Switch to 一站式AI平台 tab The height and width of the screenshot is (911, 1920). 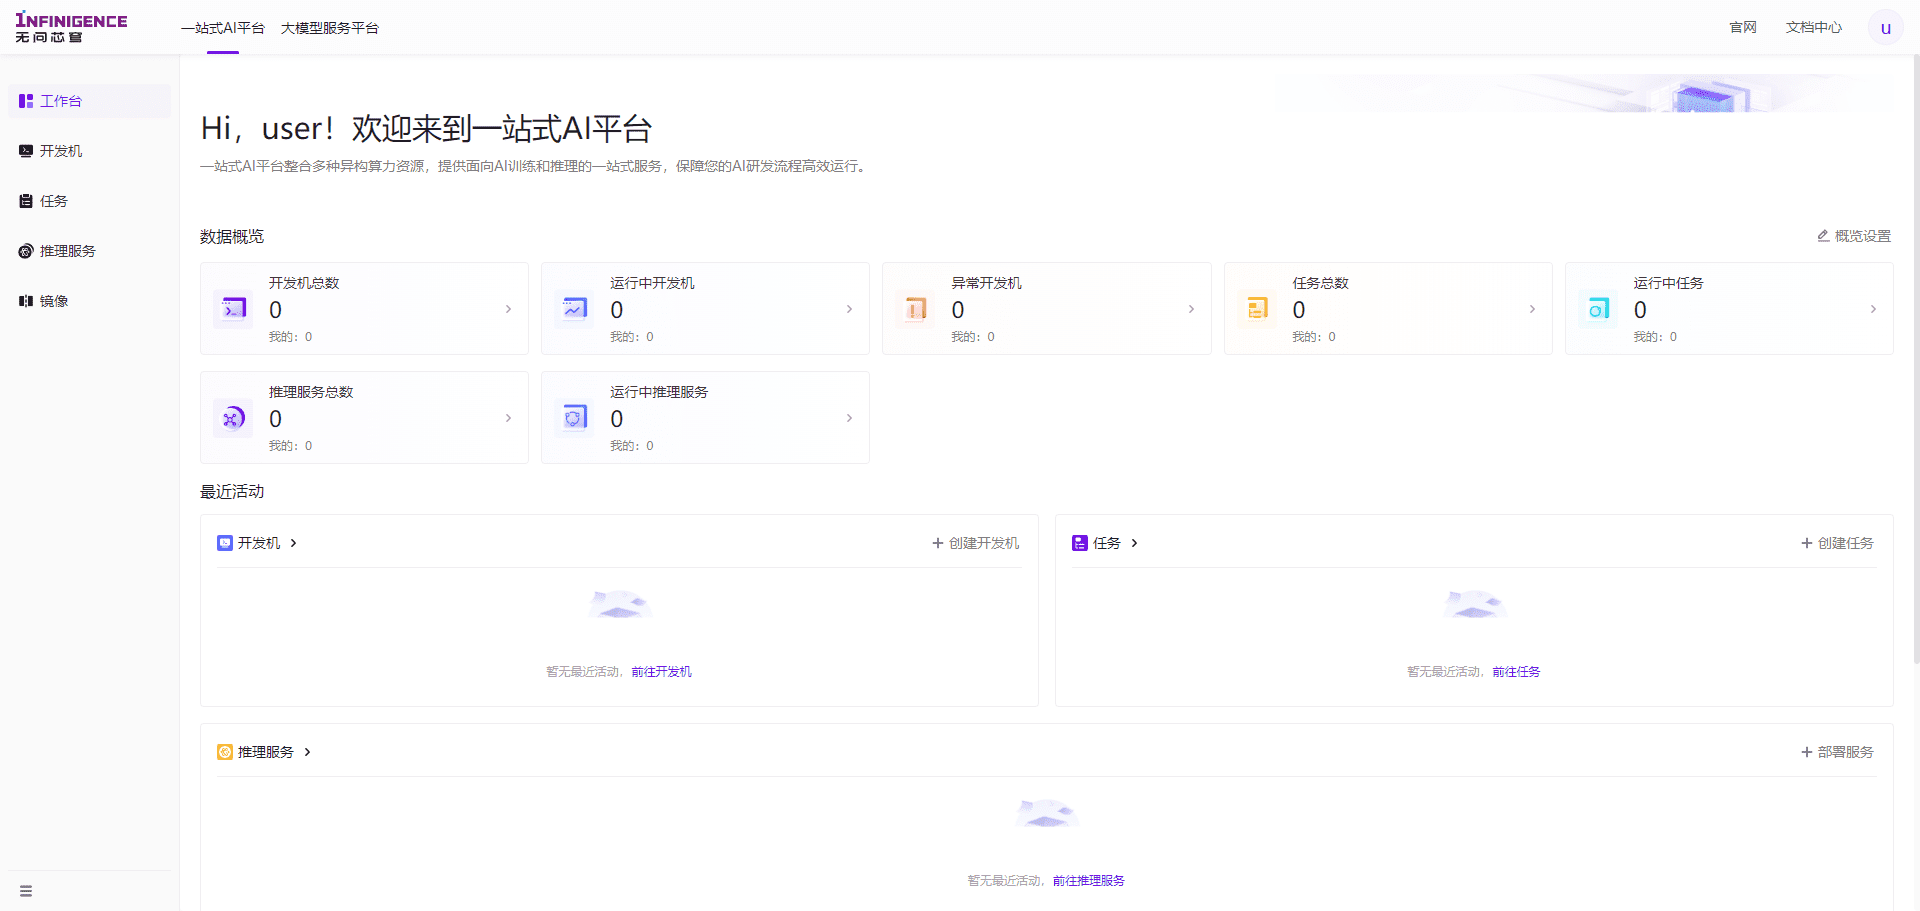click(x=223, y=28)
